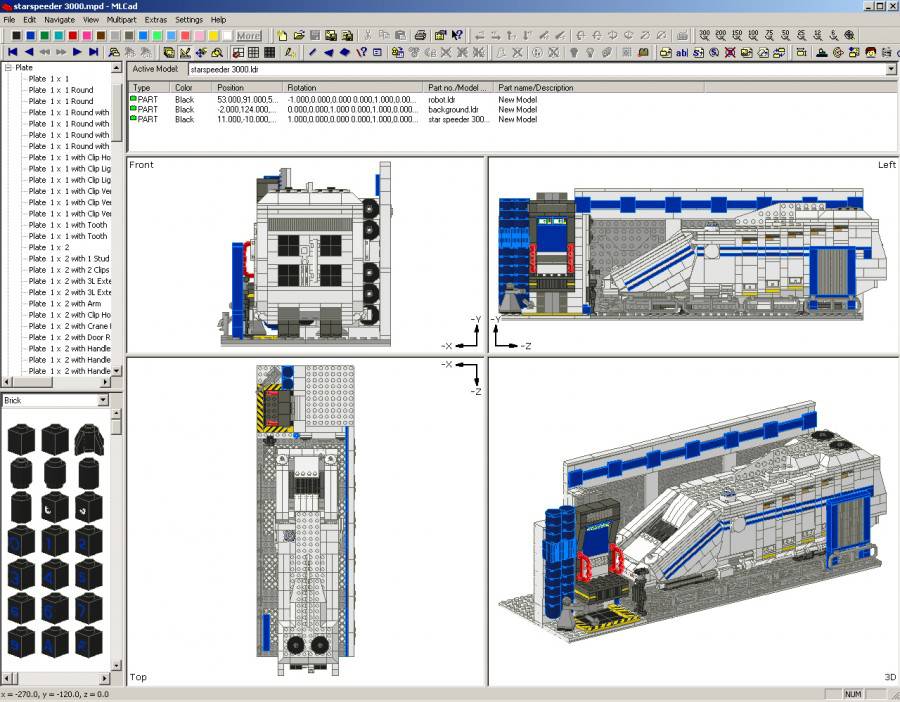The image size is (900, 702).
Task: Select the background.ldr part row
Action: 511,109
